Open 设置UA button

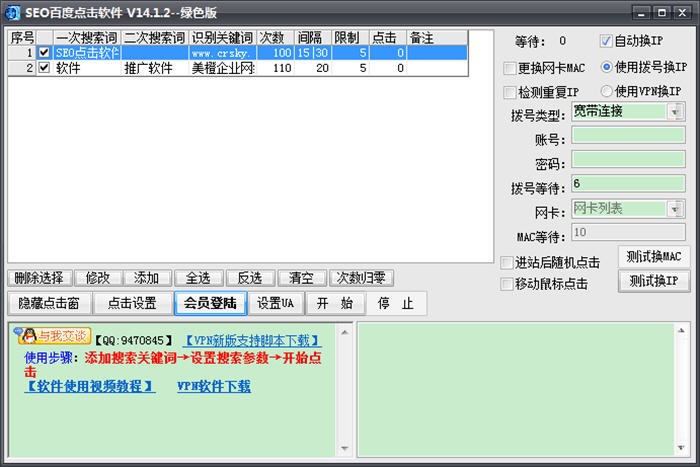(x=276, y=304)
